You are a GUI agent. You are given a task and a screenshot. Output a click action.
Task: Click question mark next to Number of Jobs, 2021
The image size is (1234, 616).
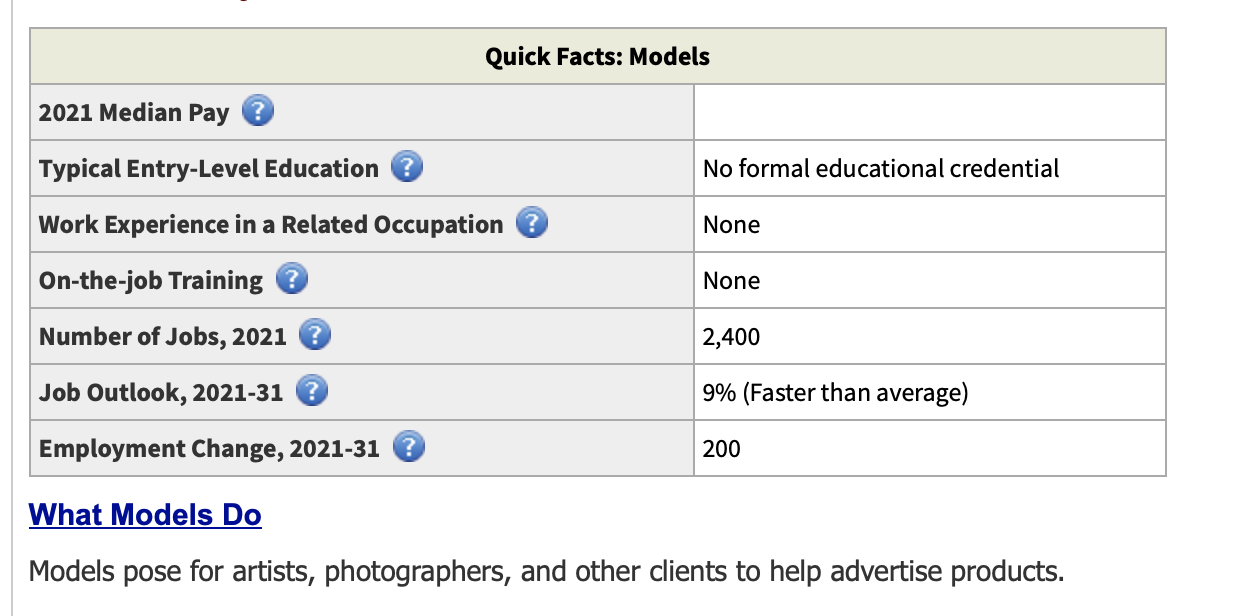pyautogui.click(x=315, y=336)
